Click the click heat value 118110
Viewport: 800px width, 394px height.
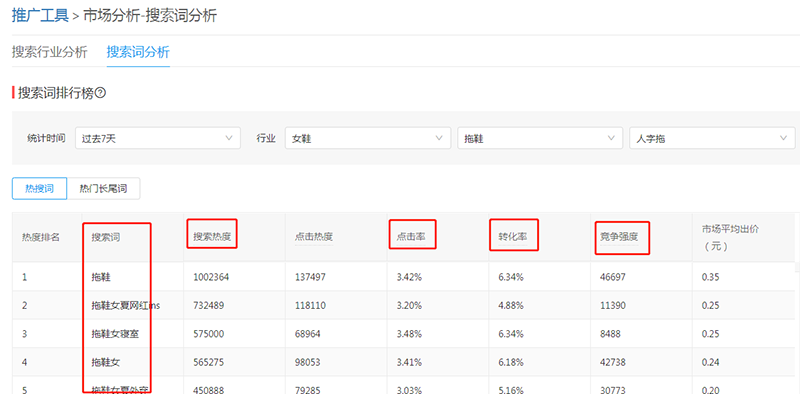pos(310,306)
